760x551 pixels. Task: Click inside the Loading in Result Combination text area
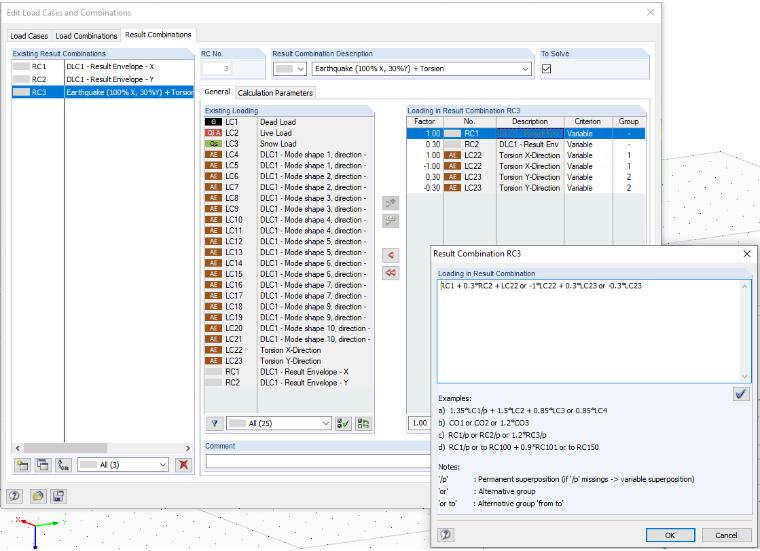point(589,331)
